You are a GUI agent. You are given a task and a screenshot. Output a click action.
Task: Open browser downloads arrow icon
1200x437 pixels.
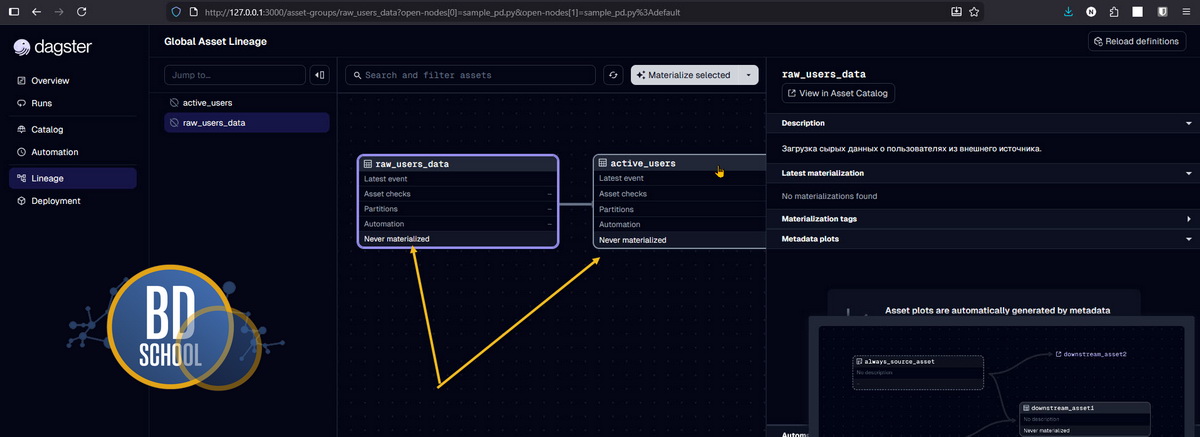point(1068,12)
